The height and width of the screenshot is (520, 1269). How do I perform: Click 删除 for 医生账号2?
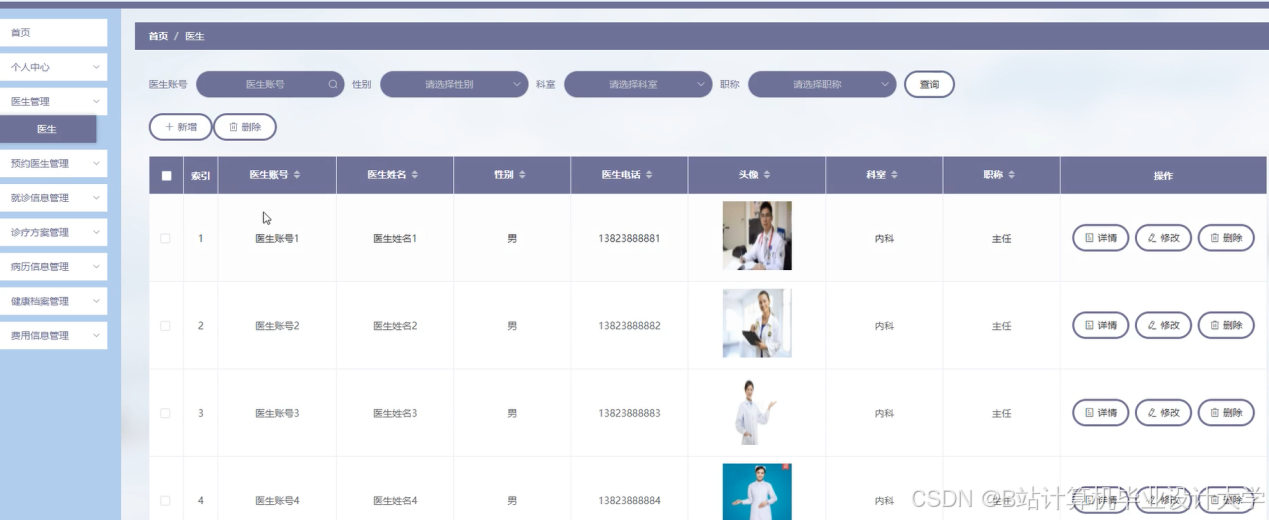coord(1226,325)
